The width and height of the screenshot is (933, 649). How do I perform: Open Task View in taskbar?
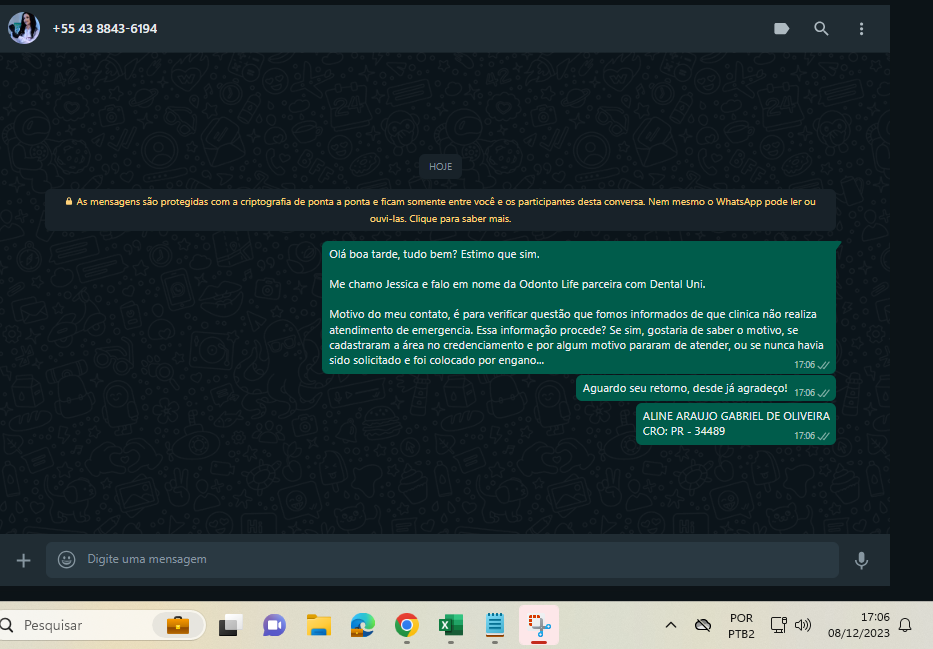[230, 625]
